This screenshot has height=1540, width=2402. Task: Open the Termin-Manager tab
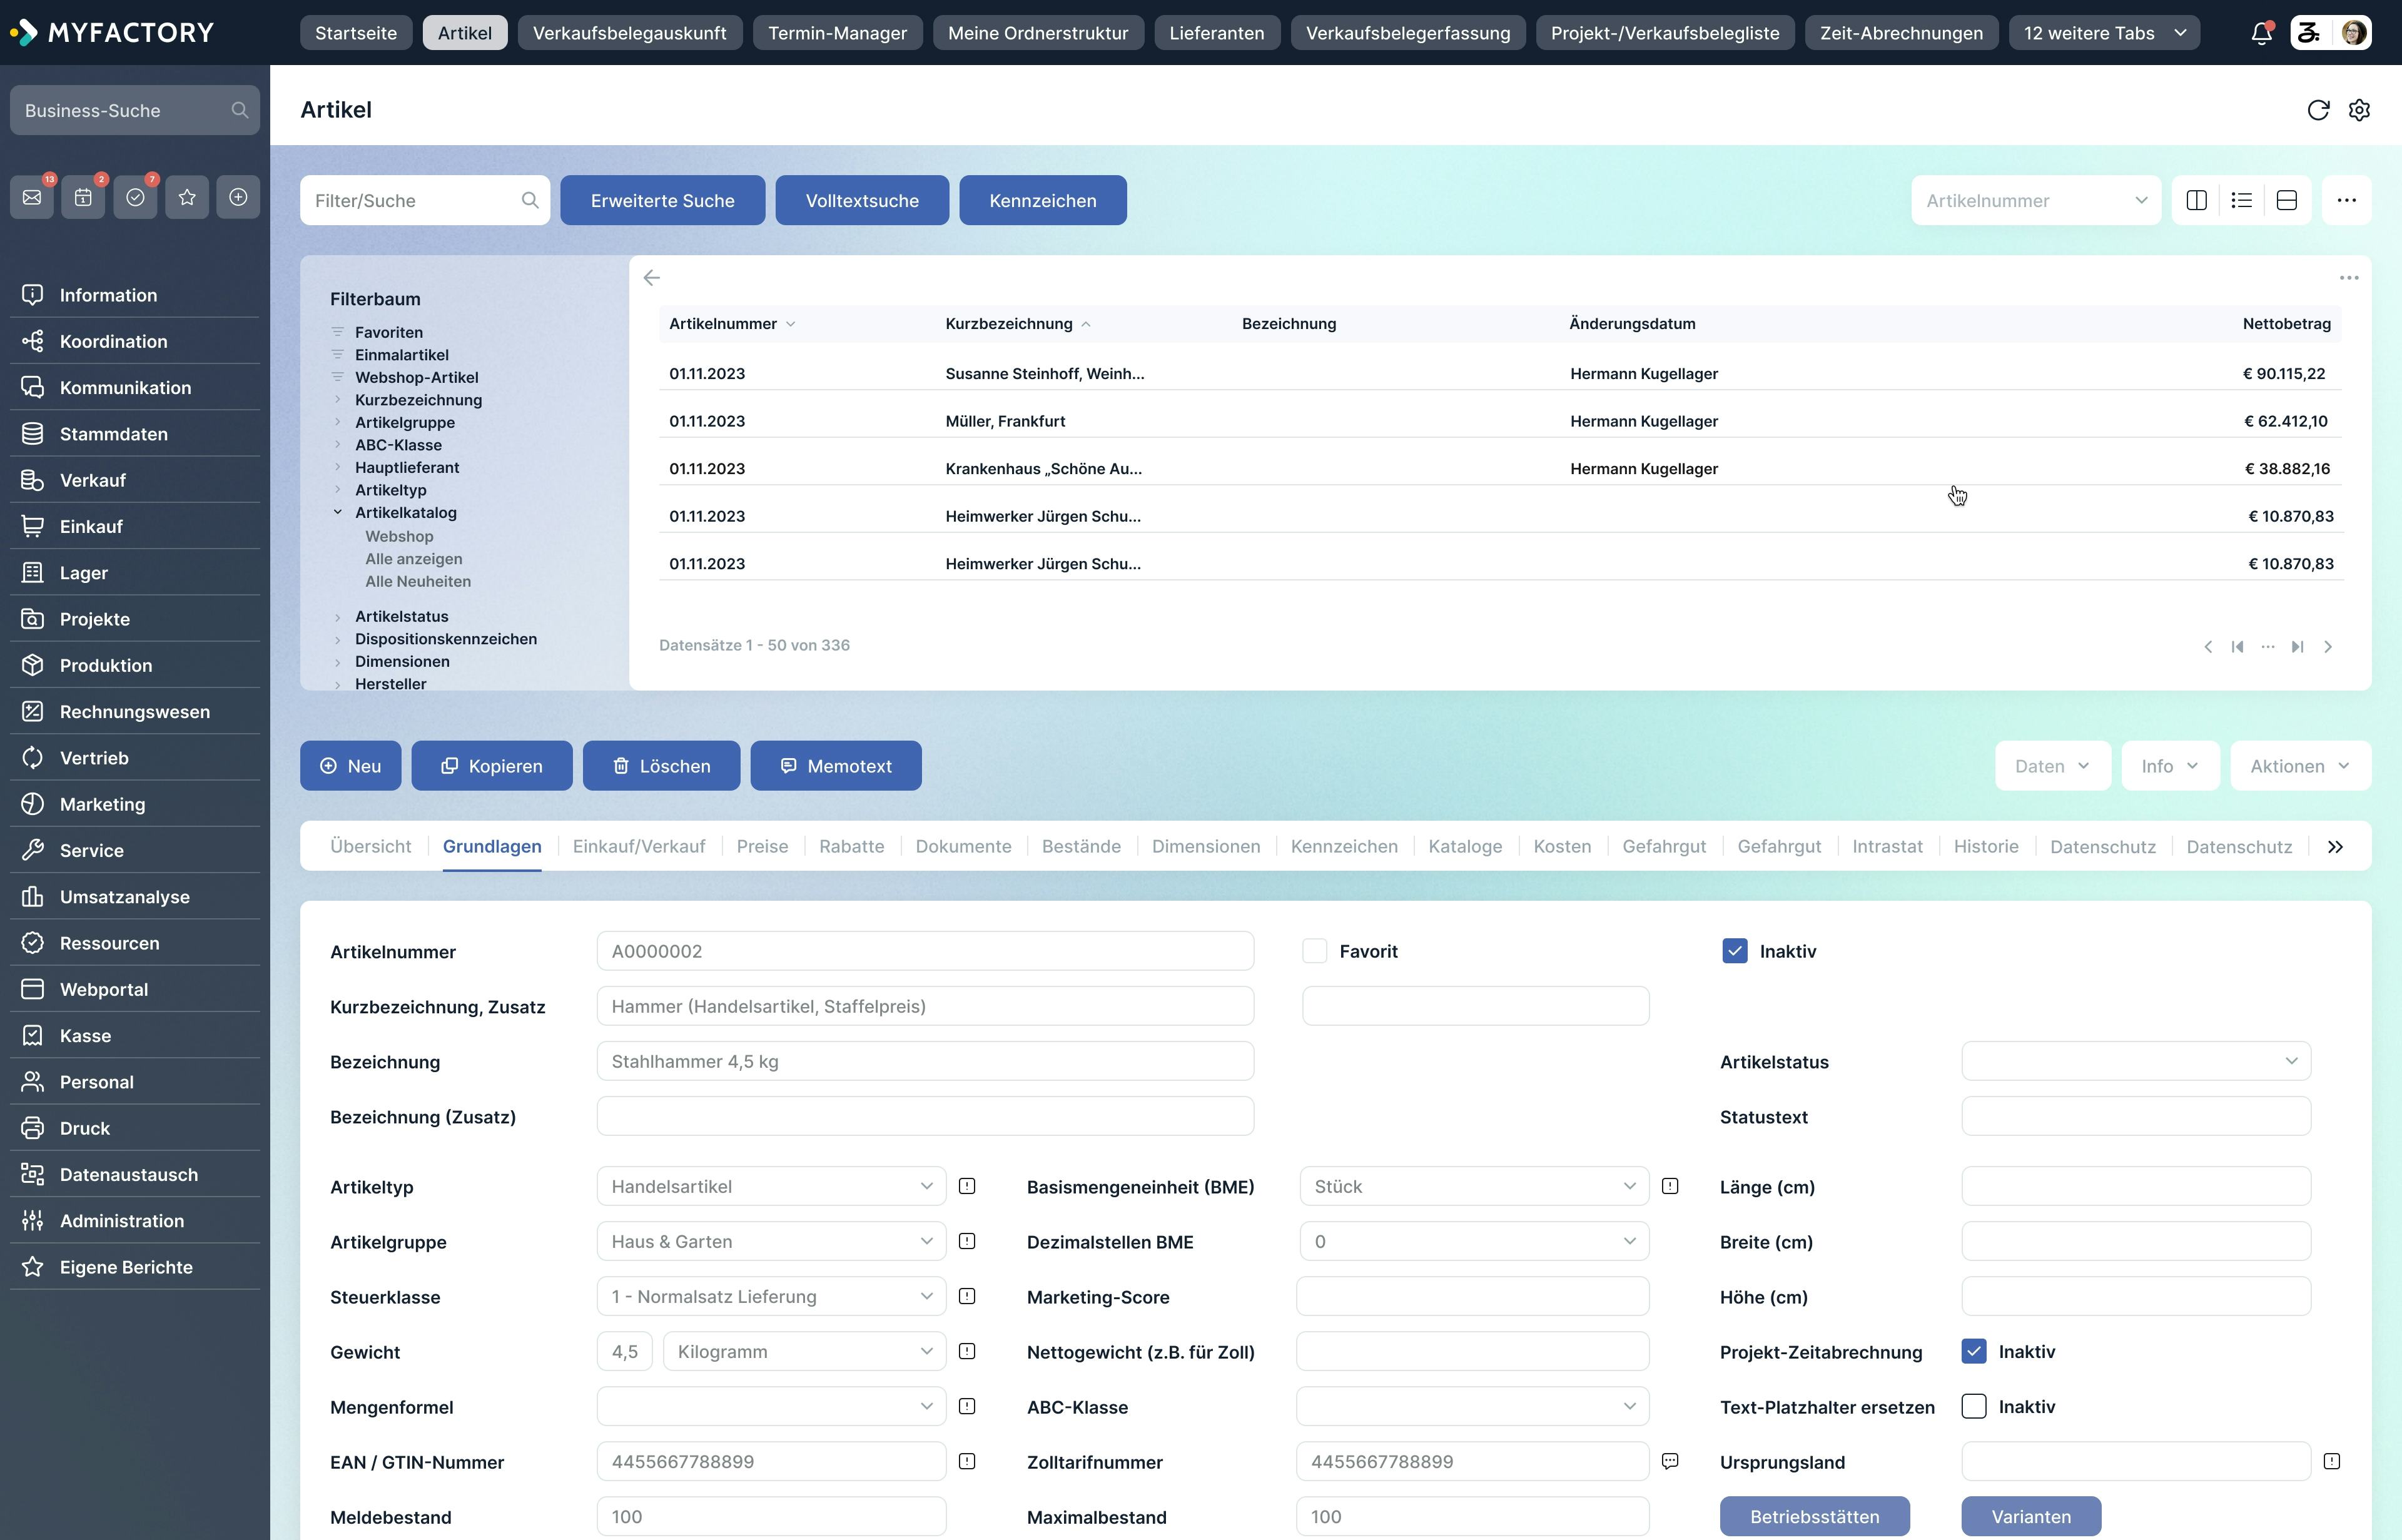[837, 32]
